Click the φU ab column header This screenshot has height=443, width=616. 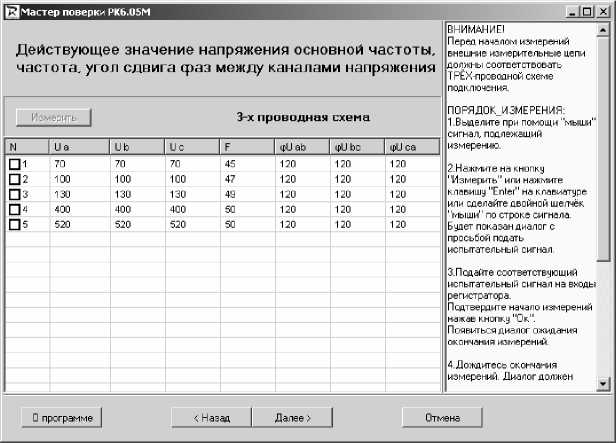(302, 147)
